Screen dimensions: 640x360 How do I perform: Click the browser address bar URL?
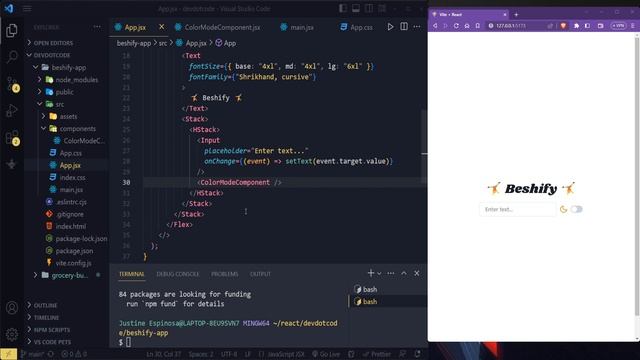point(511,26)
